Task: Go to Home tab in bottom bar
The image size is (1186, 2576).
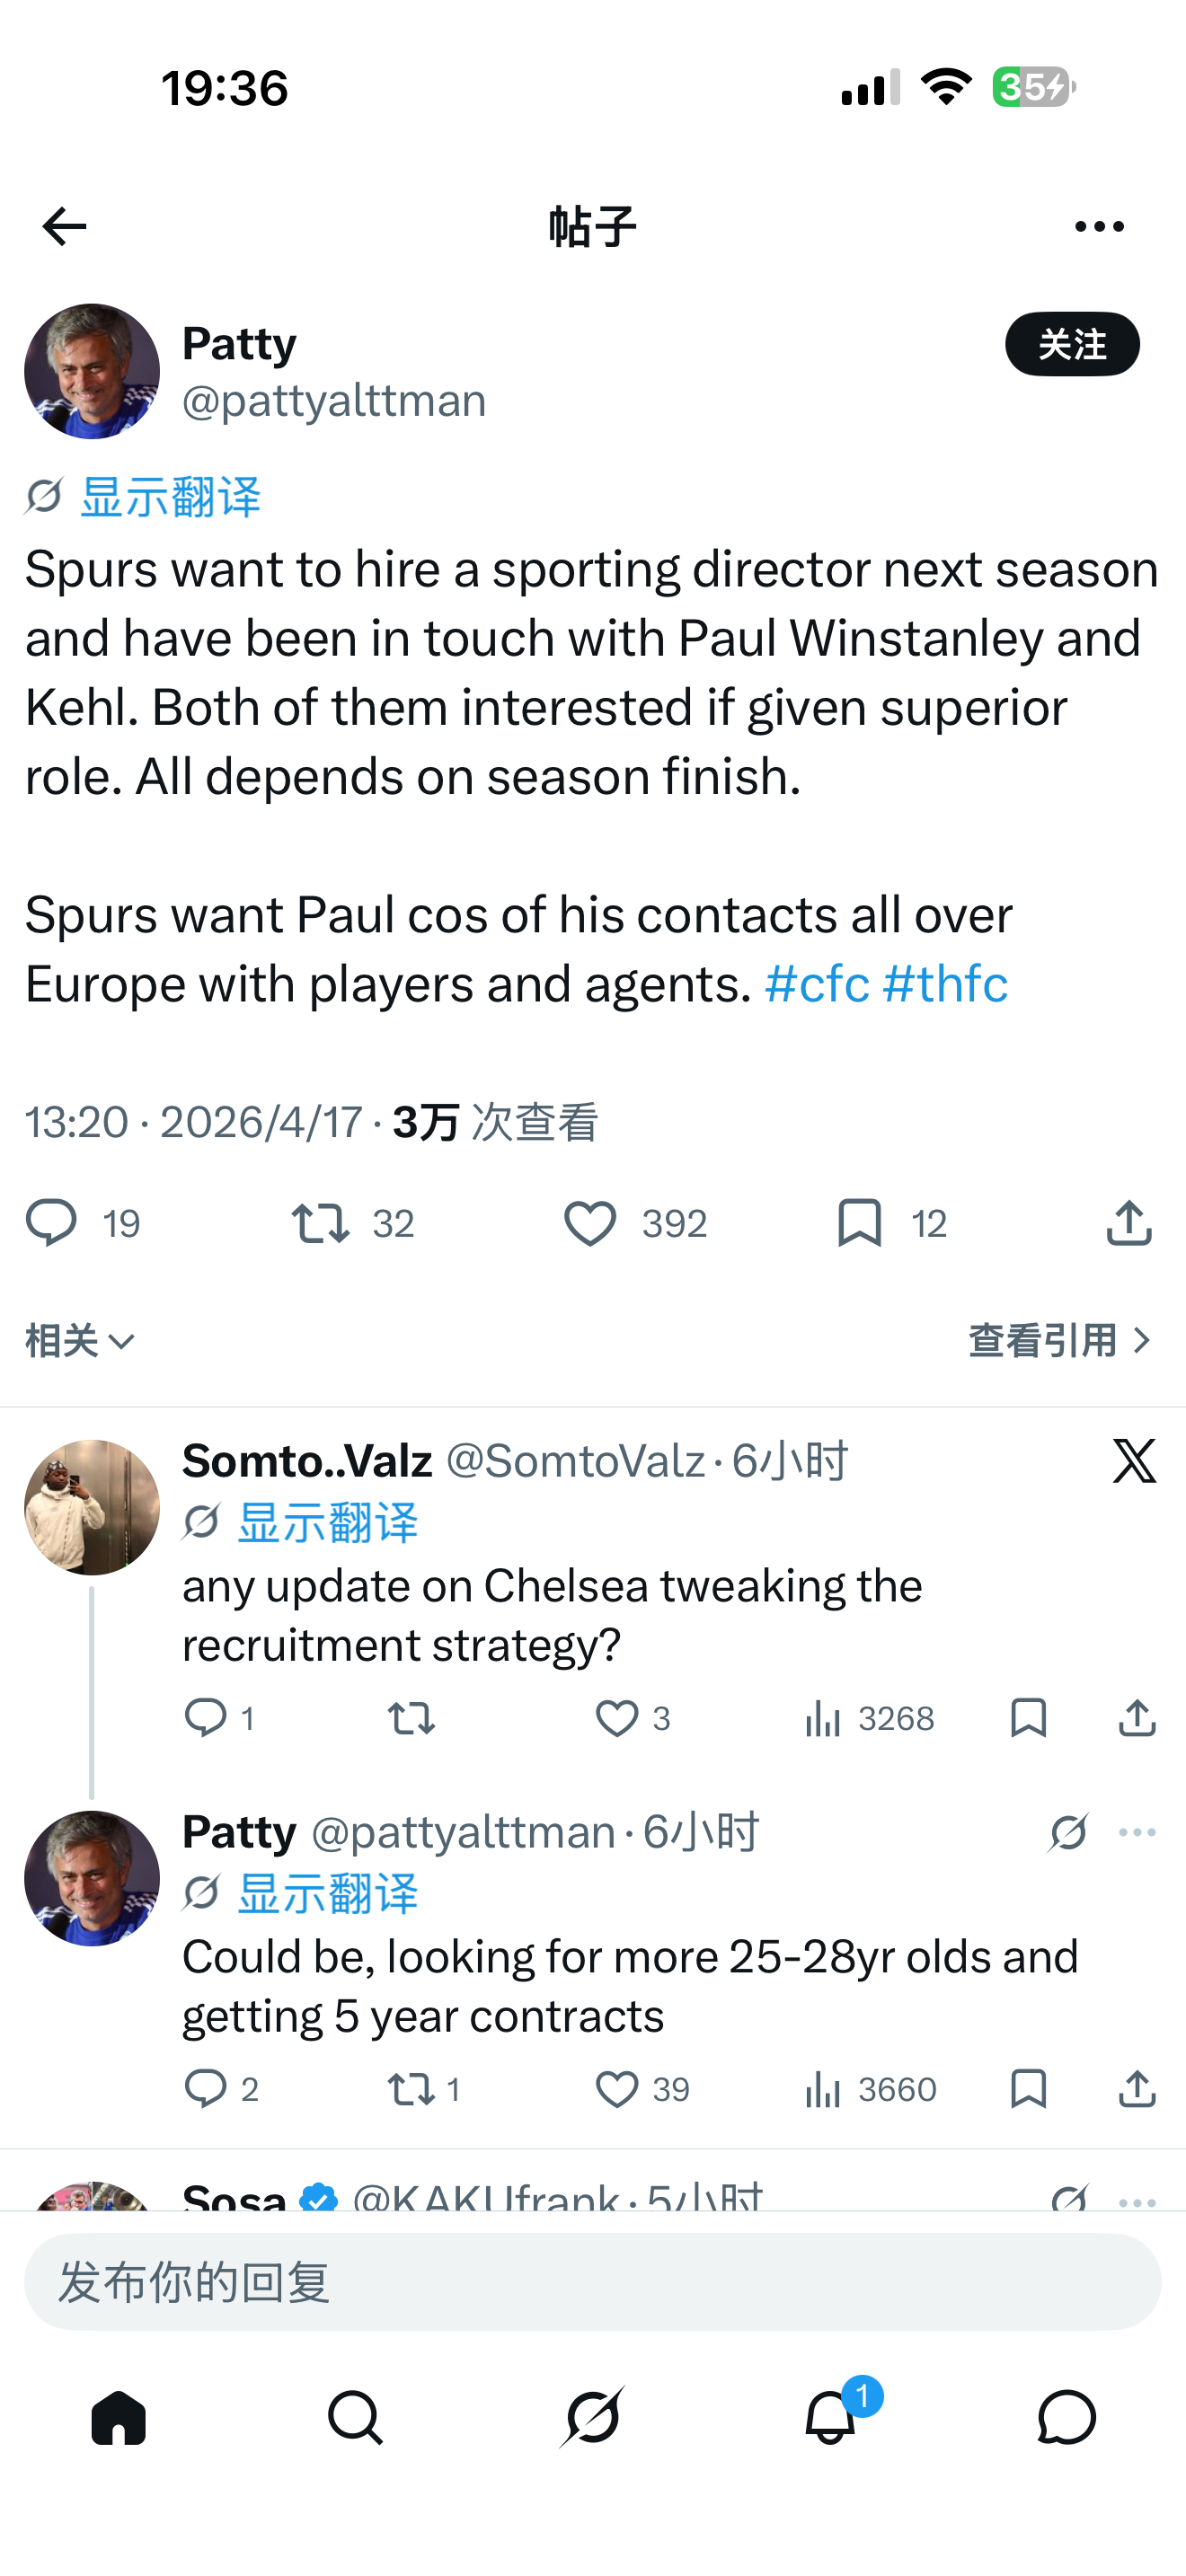Action: coord(119,2418)
